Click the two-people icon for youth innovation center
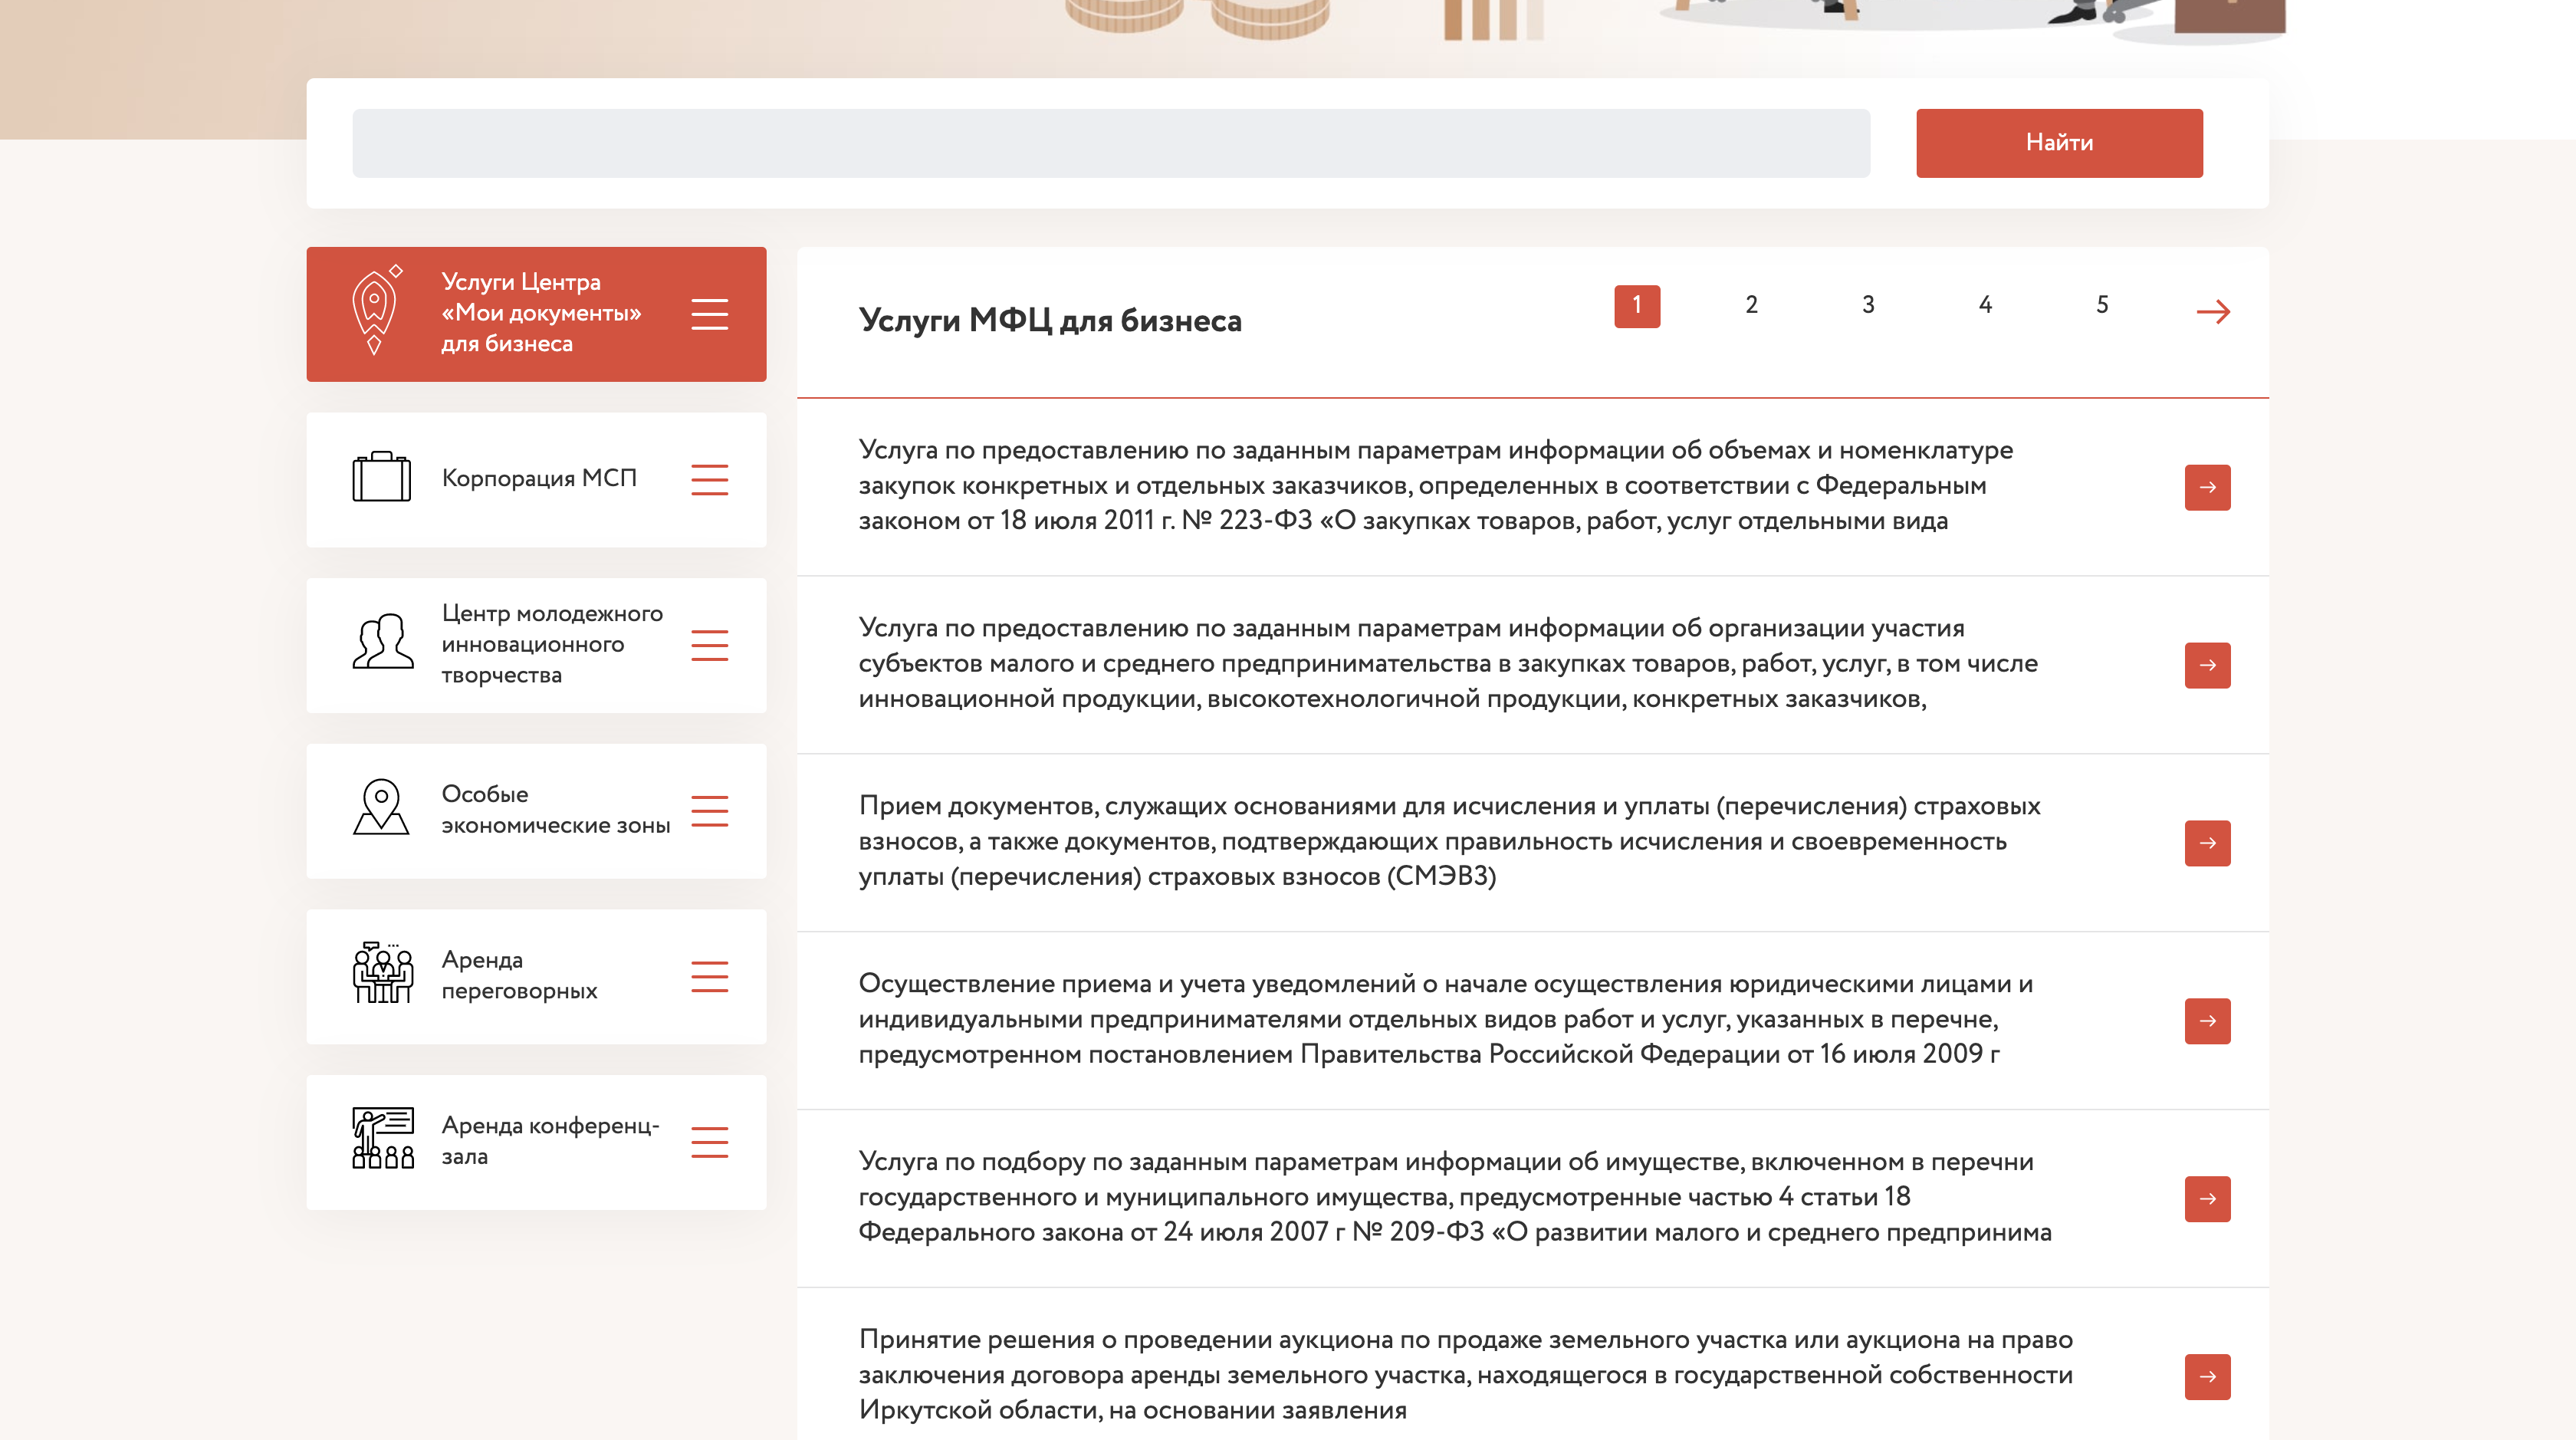This screenshot has width=2576, height=1440. [x=382, y=642]
